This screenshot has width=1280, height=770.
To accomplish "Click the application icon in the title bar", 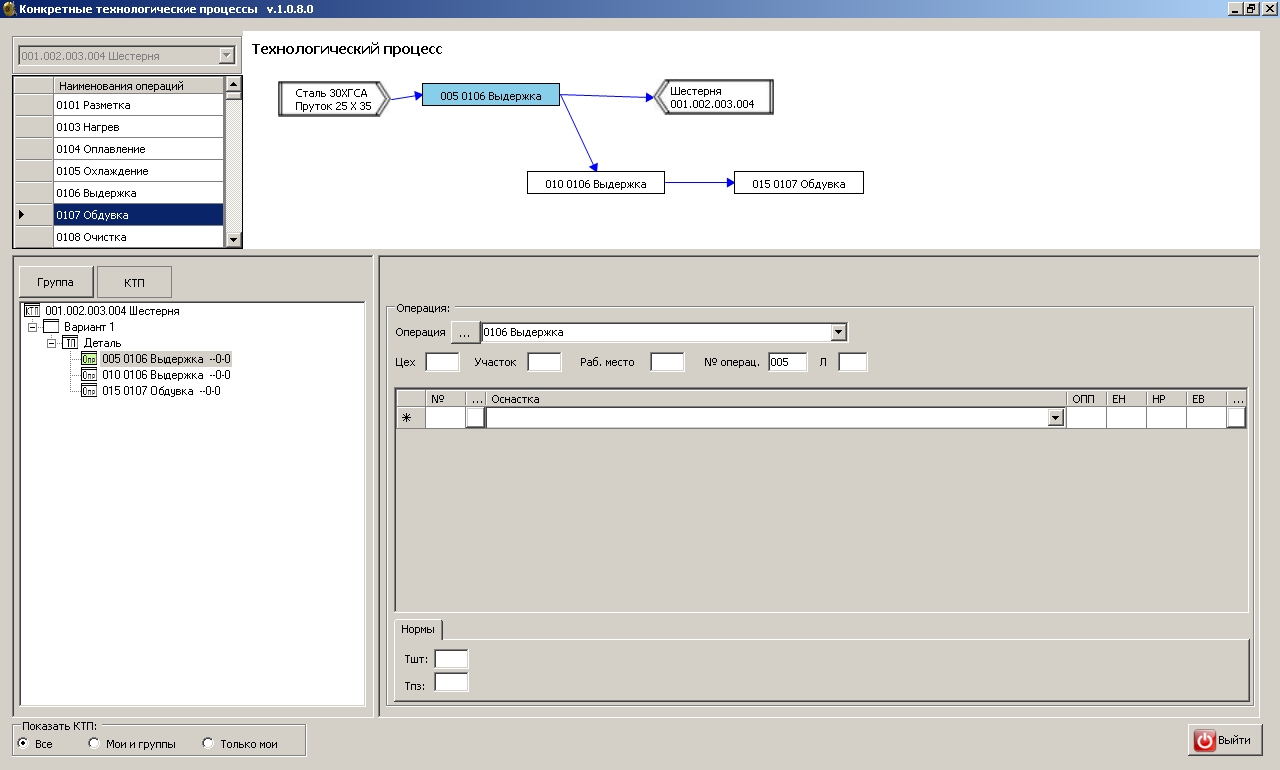I will coord(9,8).
